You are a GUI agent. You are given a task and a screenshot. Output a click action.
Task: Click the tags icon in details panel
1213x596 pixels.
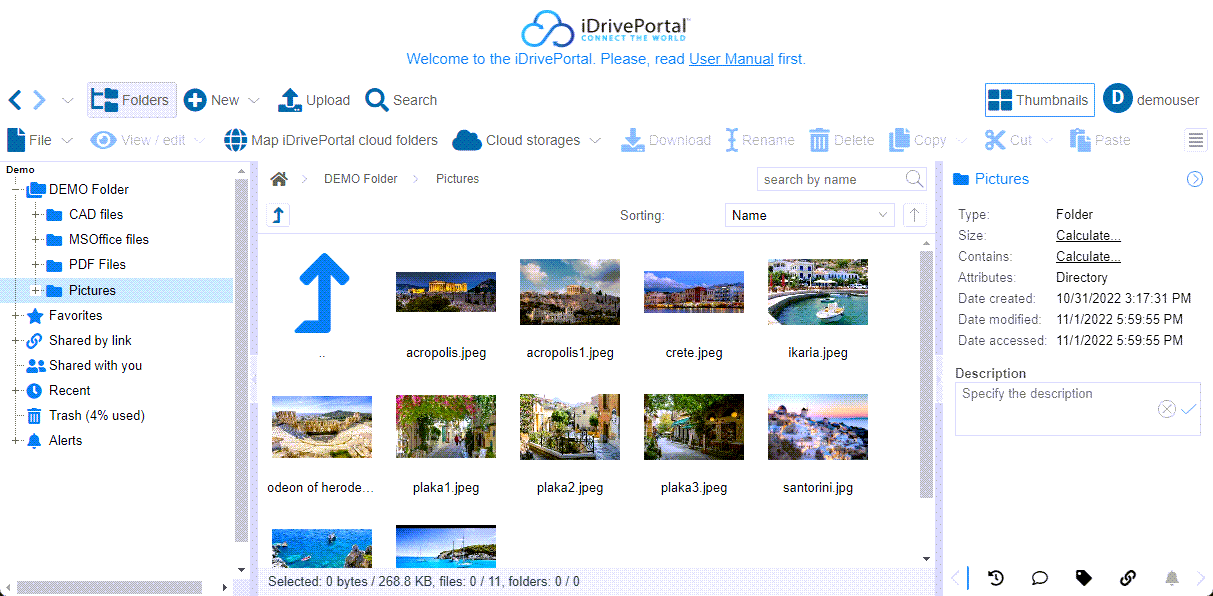pyautogui.click(x=1083, y=578)
